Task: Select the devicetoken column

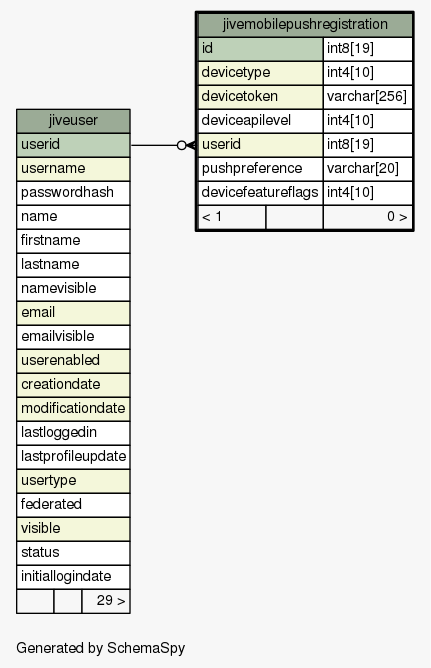Action: point(260,97)
